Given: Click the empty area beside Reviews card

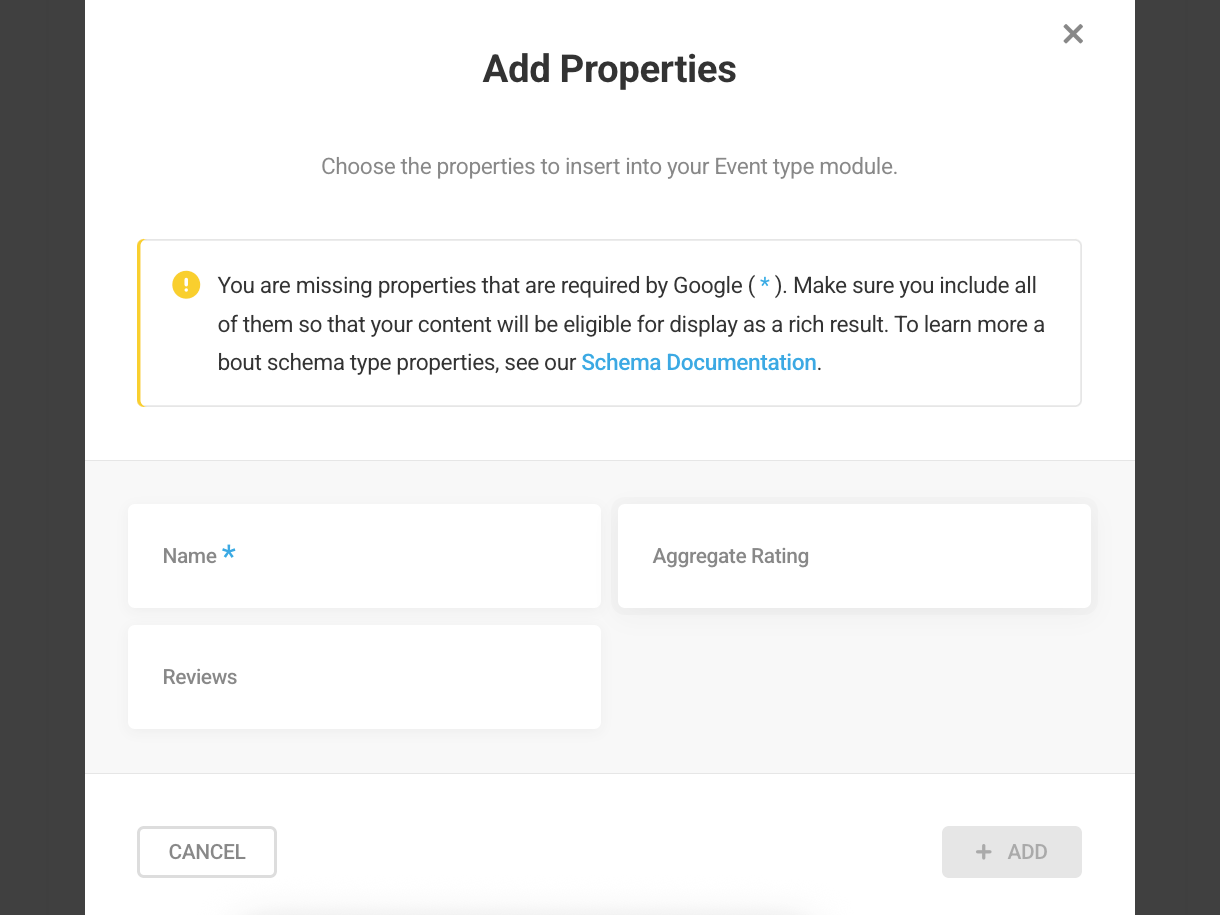Looking at the screenshot, I should [x=854, y=677].
